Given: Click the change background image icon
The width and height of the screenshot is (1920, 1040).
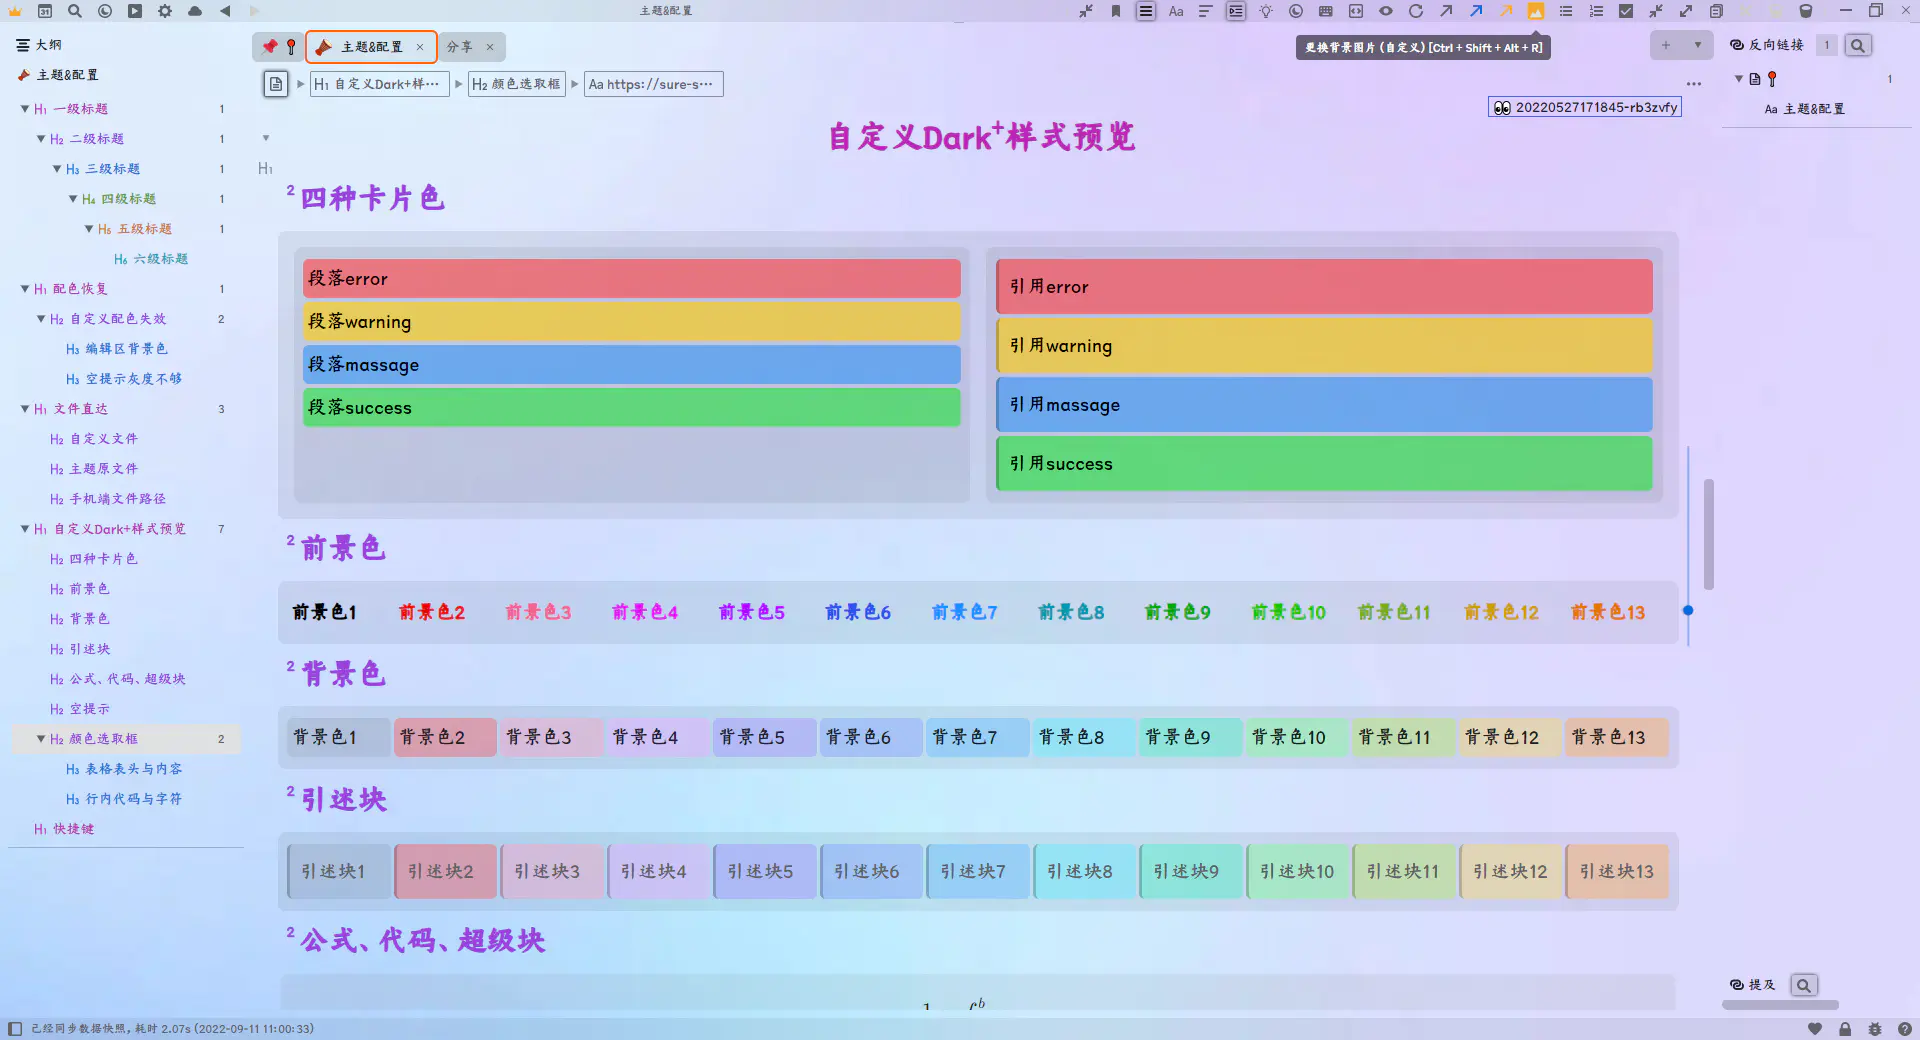Looking at the screenshot, I should (x=1536, y=11).
